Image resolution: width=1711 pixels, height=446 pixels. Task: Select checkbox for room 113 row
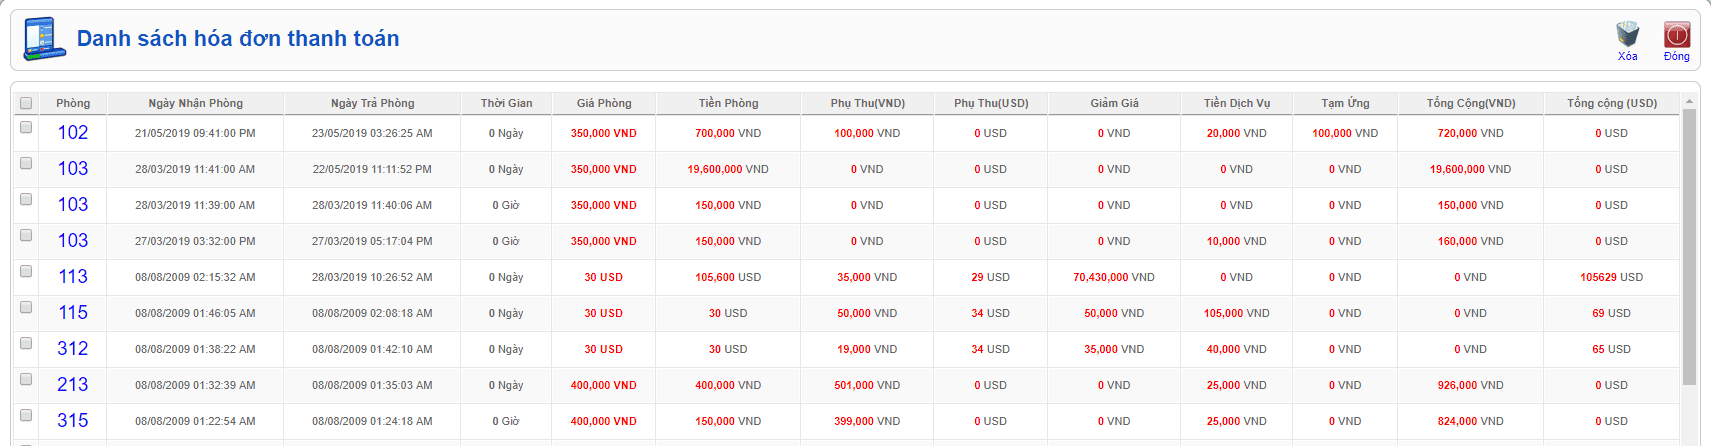[26, 272]
